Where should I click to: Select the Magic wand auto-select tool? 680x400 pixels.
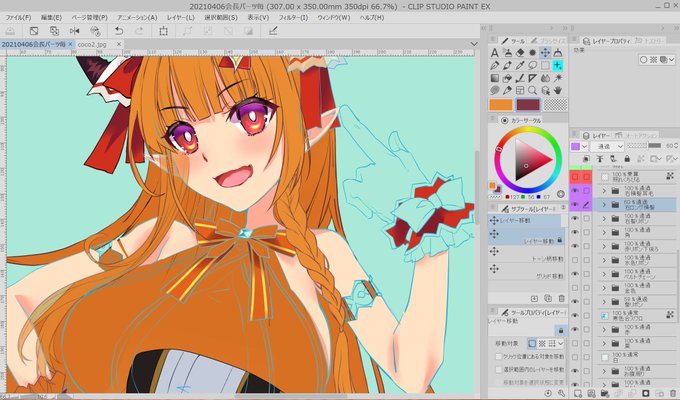point(558,78)
